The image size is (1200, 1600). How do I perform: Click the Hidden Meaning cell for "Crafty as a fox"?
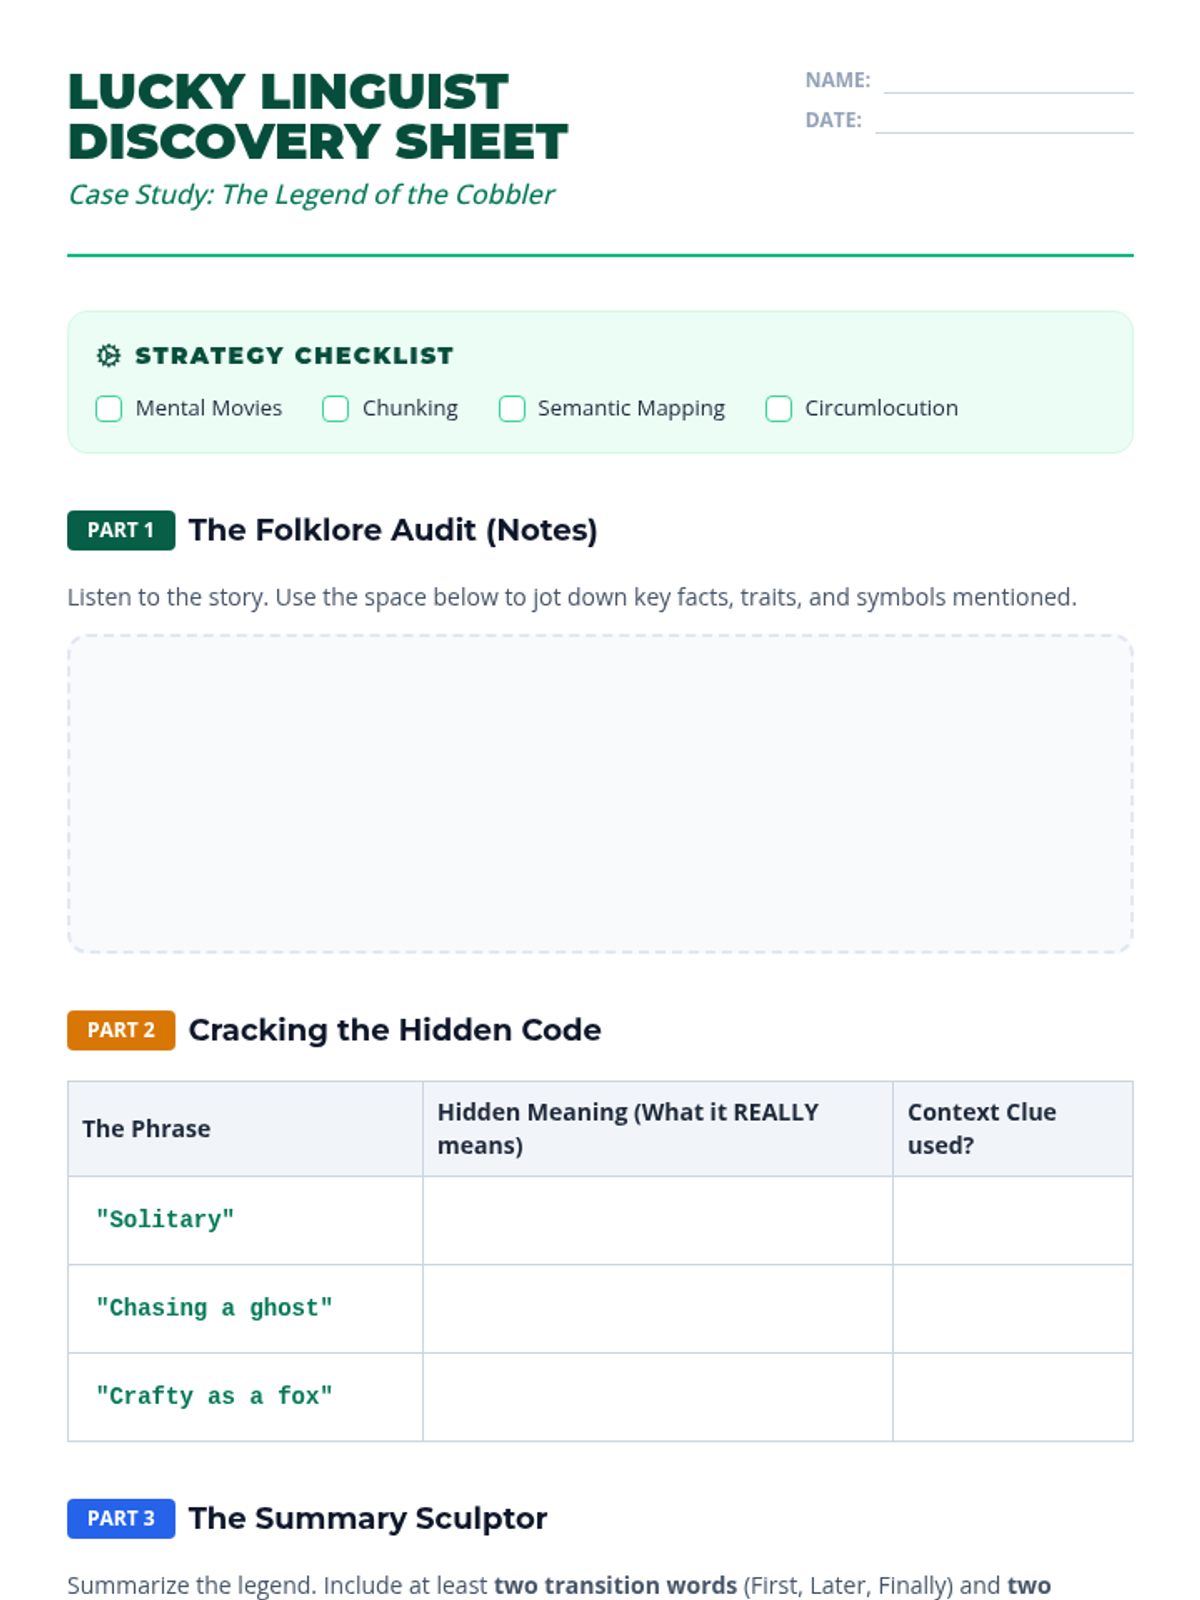click(658, 1397)
